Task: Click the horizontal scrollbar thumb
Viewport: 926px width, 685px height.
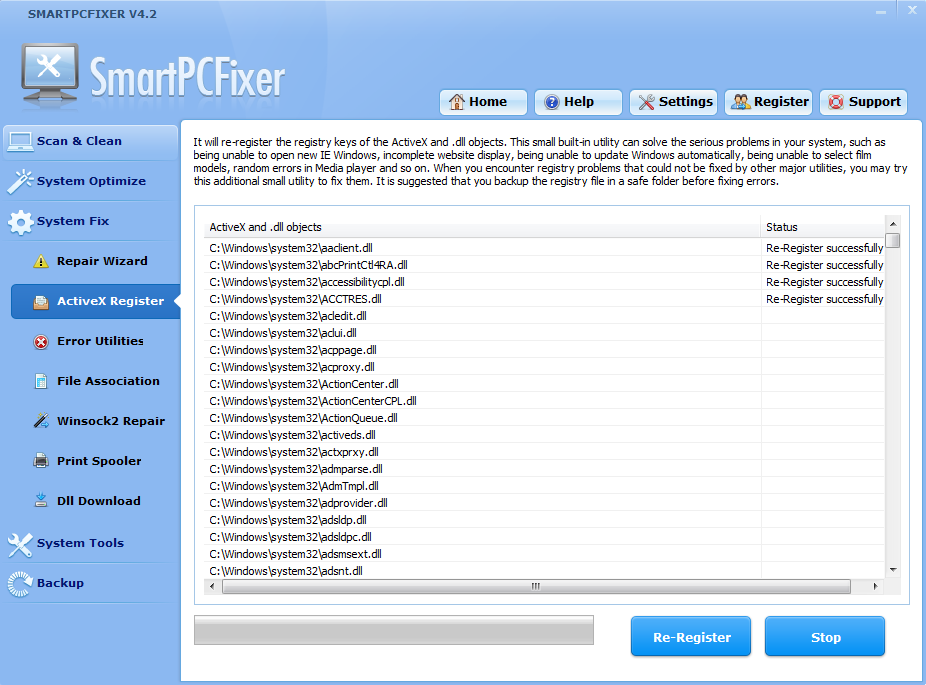Action: (x=536, y=586)
